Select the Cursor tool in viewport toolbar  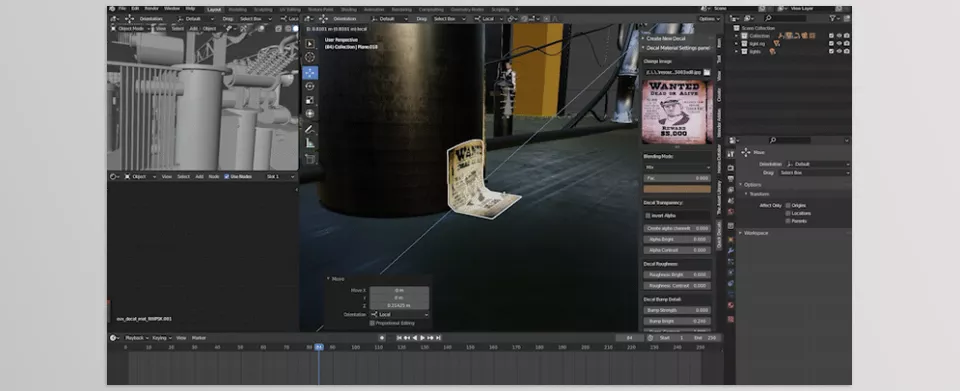tap(310, 57)
